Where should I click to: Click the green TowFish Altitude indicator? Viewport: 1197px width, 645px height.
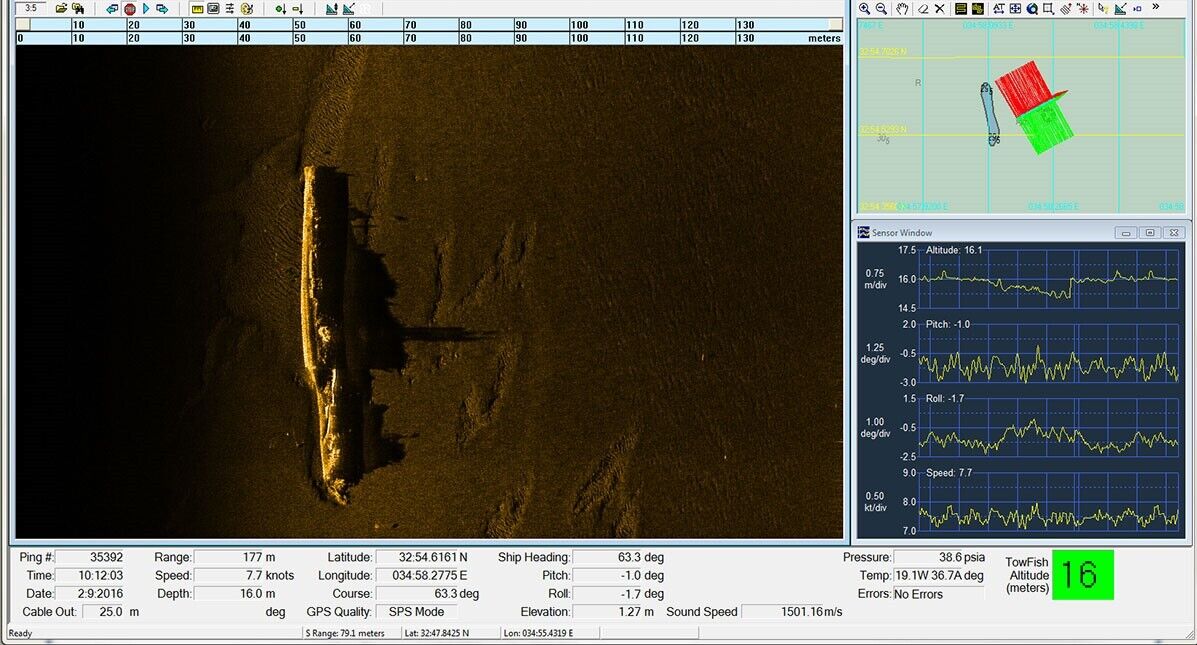[x=1082, y=575]
